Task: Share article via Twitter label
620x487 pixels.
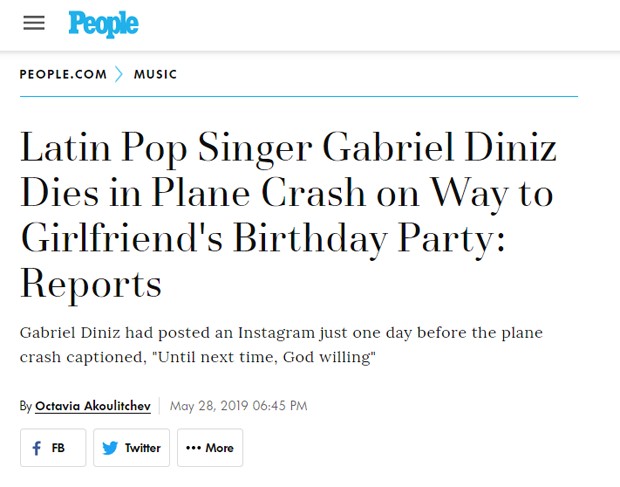Action: click(x=142, y=448)
